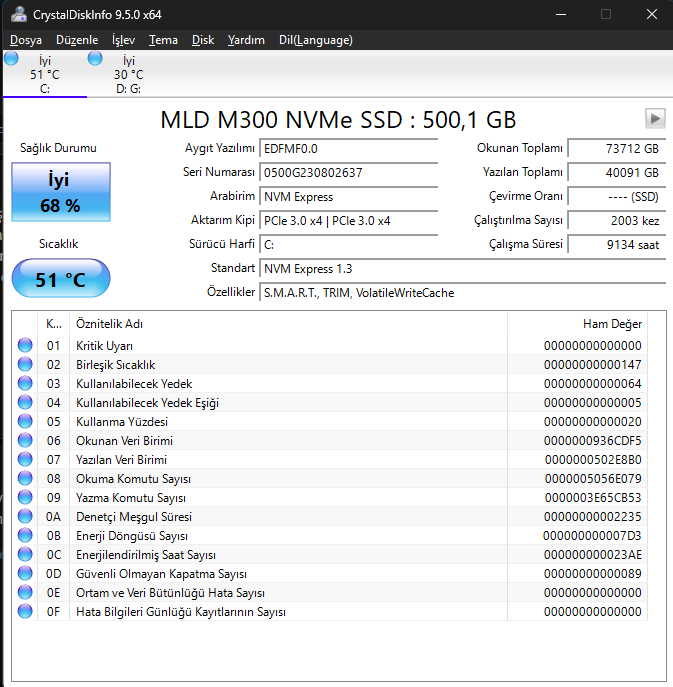Open the Tema menu
Image resolution: width=673 pixels, height=687 pixels.
(x=163, y=40)
